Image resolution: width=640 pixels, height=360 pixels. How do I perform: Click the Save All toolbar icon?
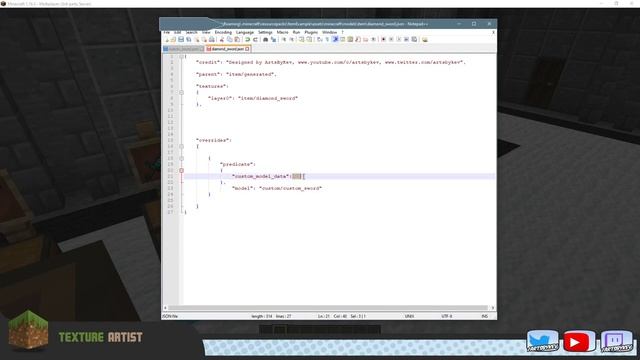coord(189,40)
